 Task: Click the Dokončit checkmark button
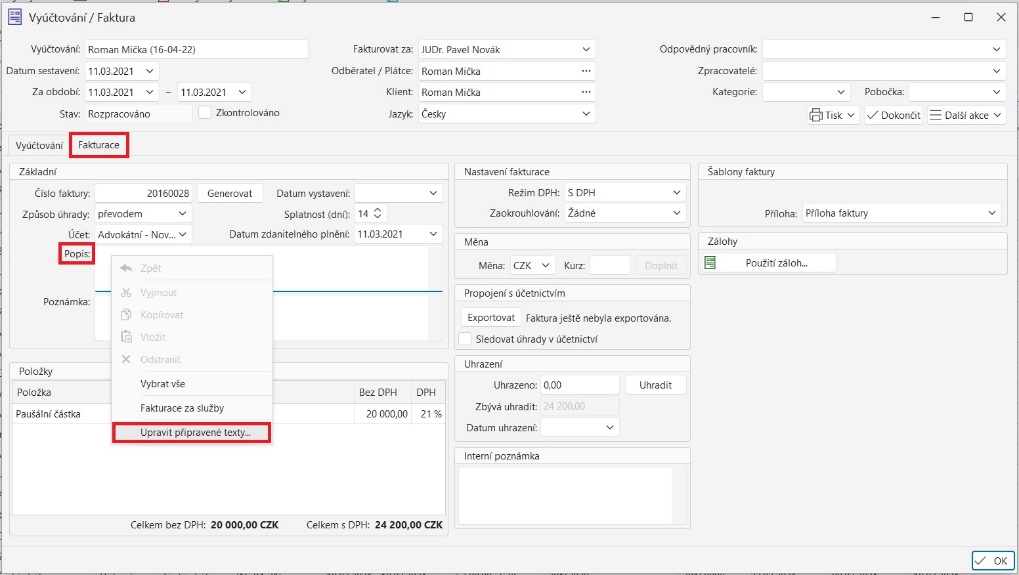click(892, 115)
